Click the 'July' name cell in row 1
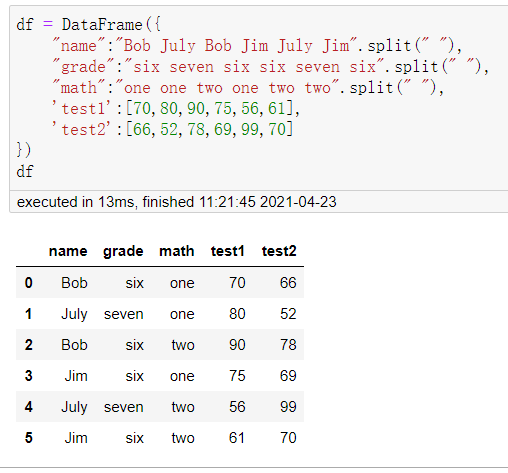The height and width of the screenshot is (473, 508). coord(74,314)
